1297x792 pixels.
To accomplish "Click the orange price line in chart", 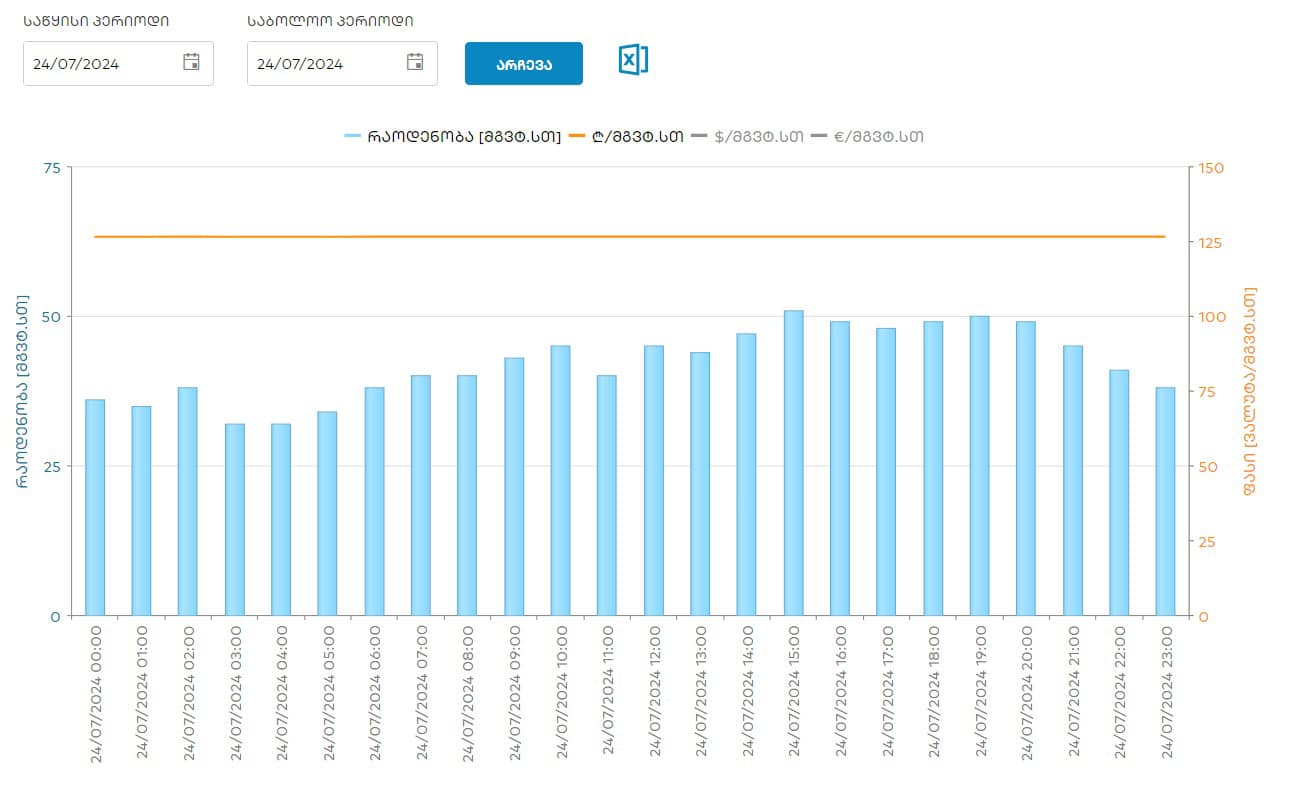I will 630,237.
